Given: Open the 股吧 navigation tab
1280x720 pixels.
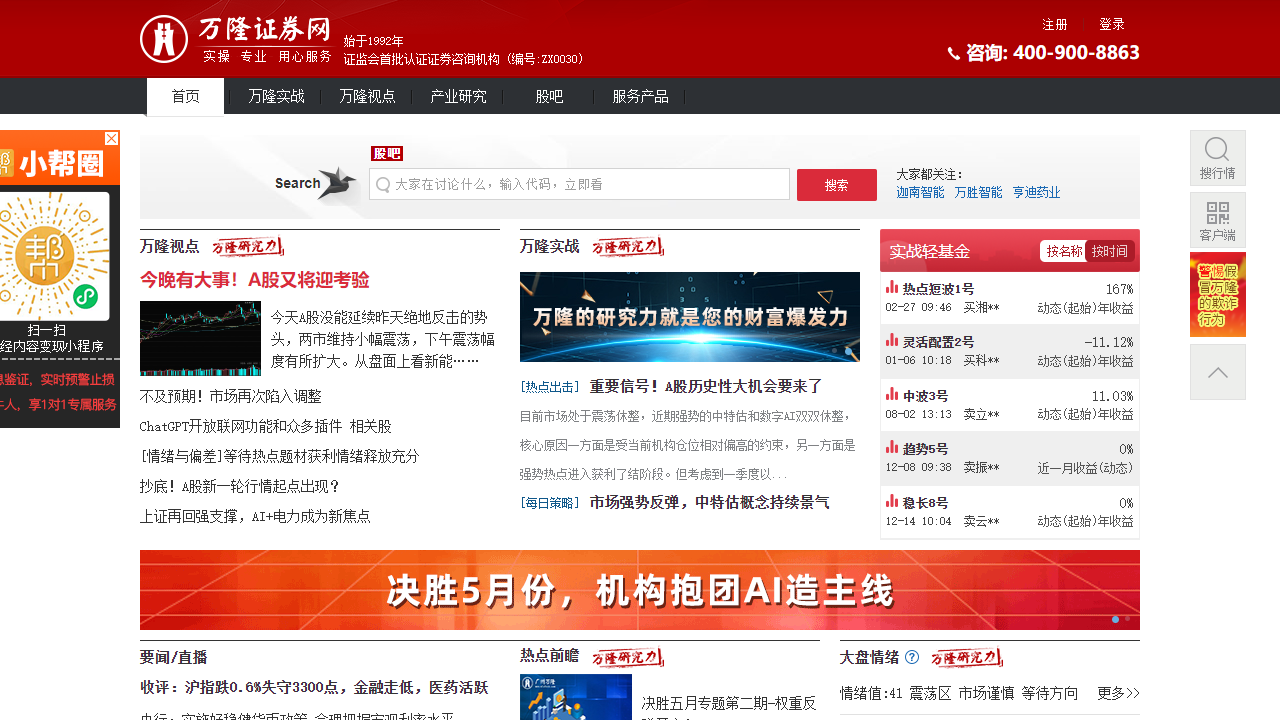Looking at the screenshot, I should point(549,96).
